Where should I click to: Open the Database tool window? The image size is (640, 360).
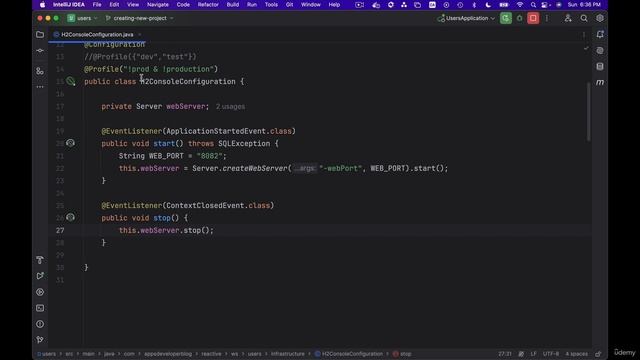point(600,67)
